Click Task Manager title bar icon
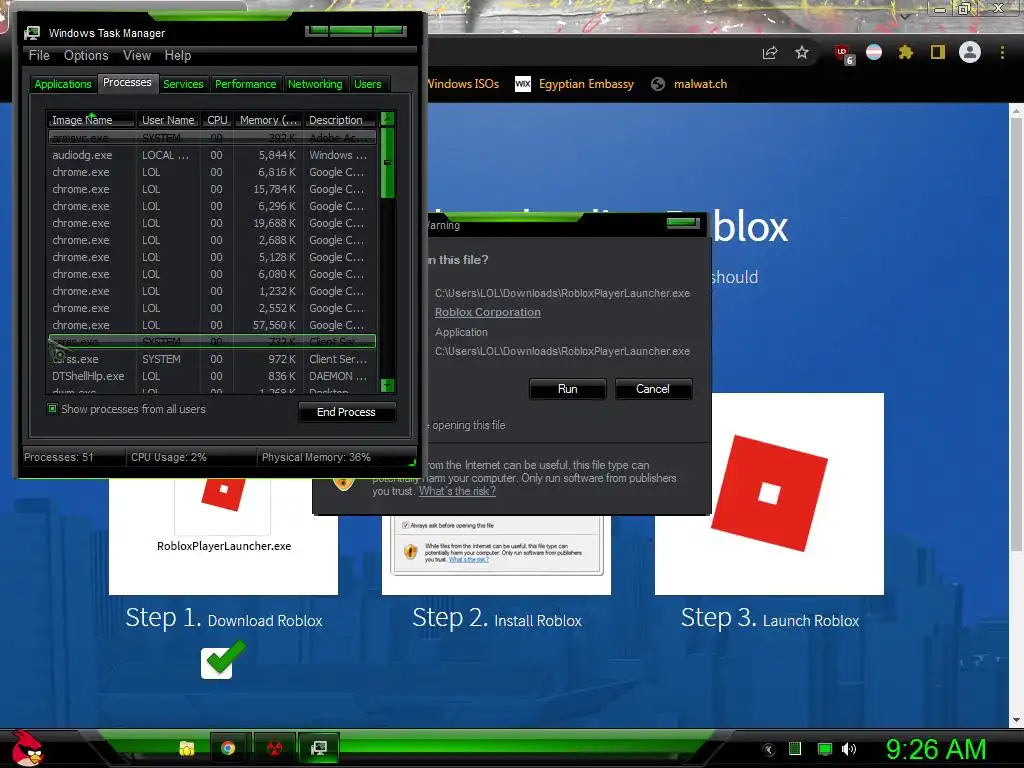The image size is (1024, 768). (32, 33)
